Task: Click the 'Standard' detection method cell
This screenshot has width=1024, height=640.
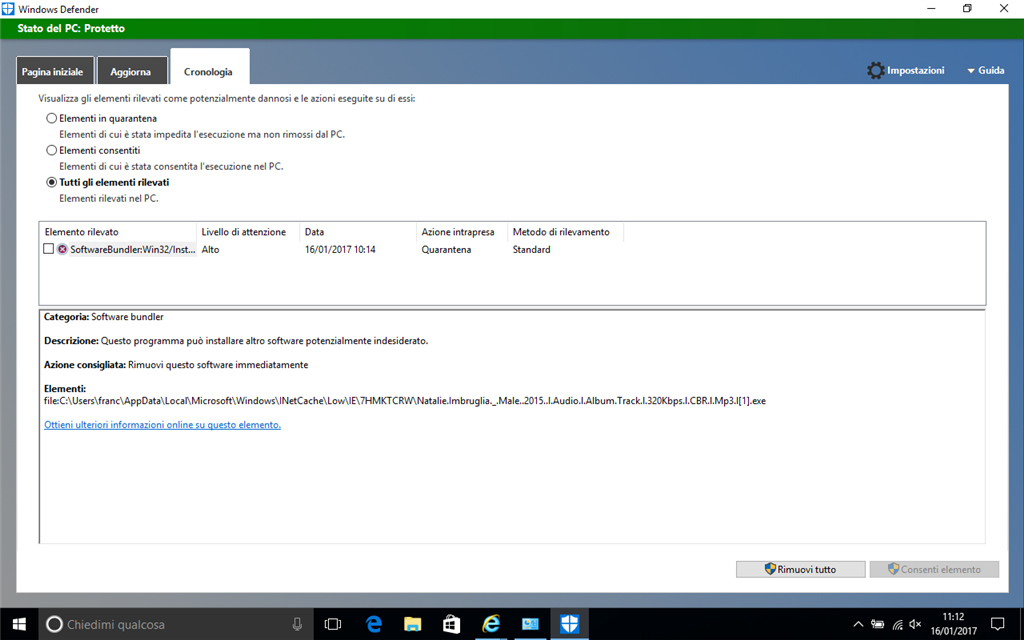Action: (x=532, y=249)
